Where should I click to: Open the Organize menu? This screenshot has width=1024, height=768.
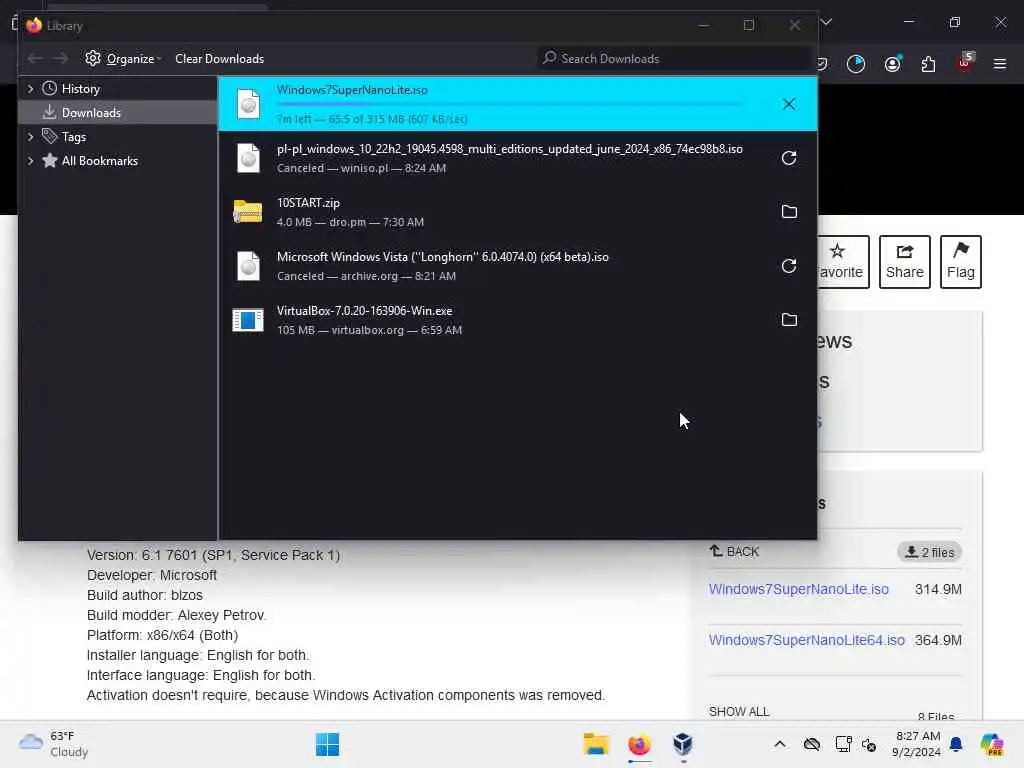[x=123, y=59]
